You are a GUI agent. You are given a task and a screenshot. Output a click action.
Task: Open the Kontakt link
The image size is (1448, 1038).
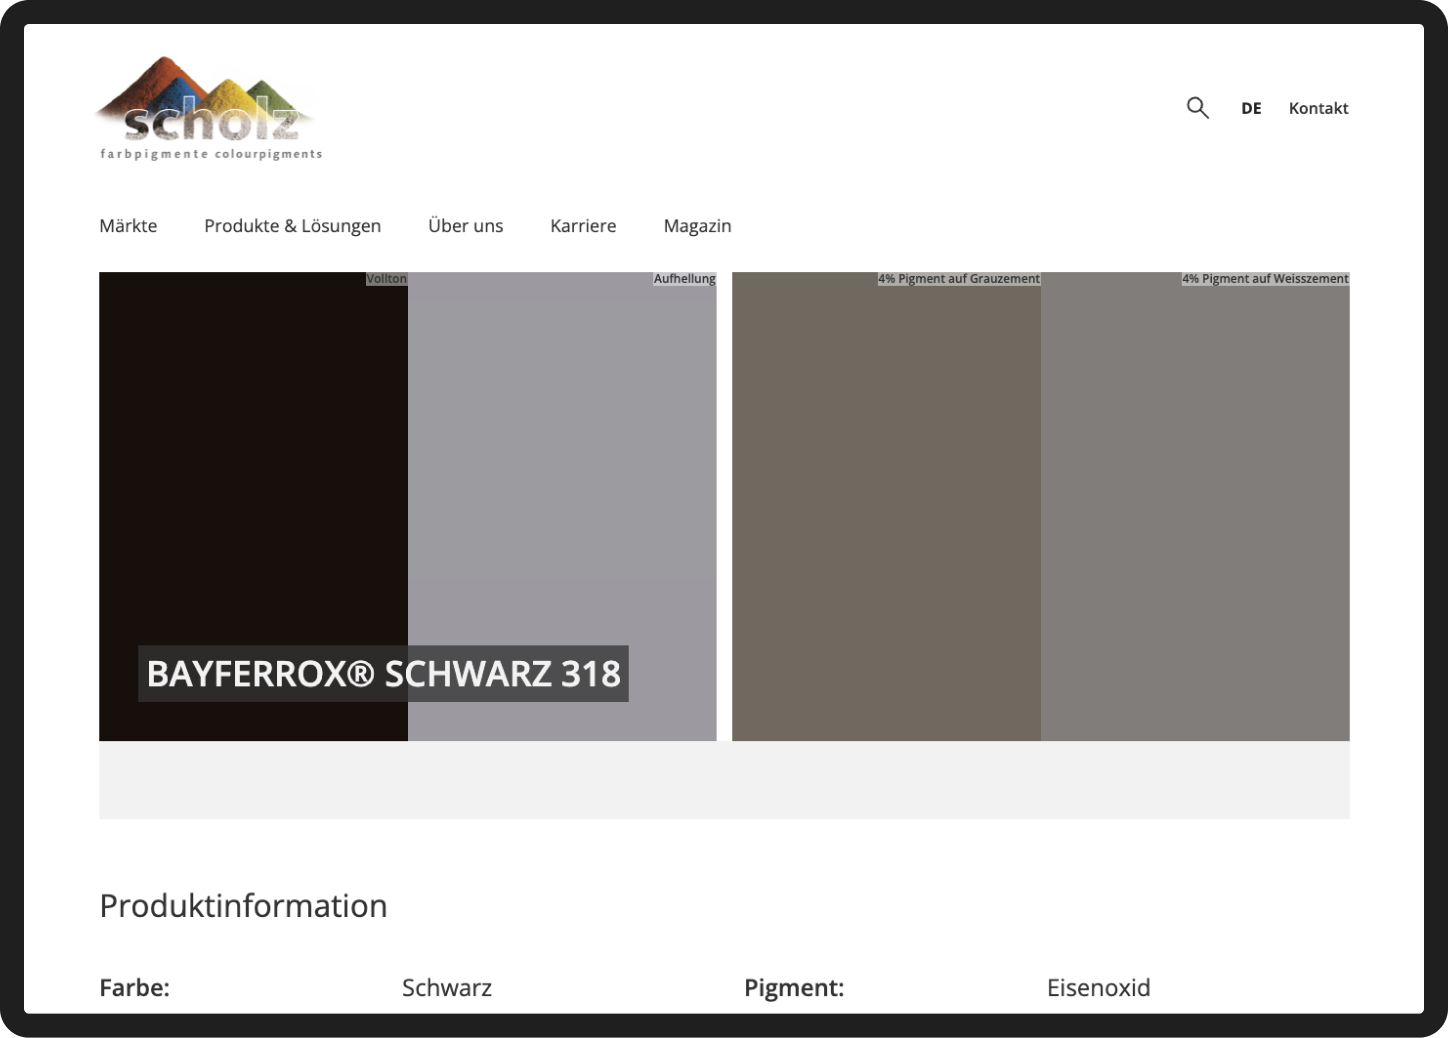tap(1318, 108)
